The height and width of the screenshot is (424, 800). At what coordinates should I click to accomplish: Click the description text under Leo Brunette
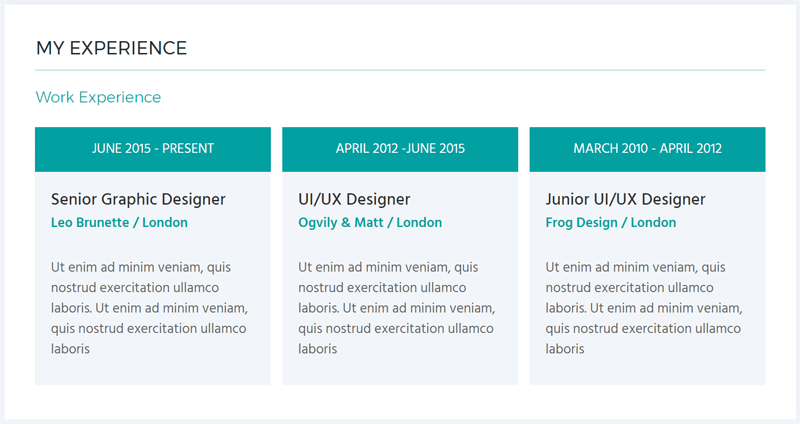coord(149,308)
